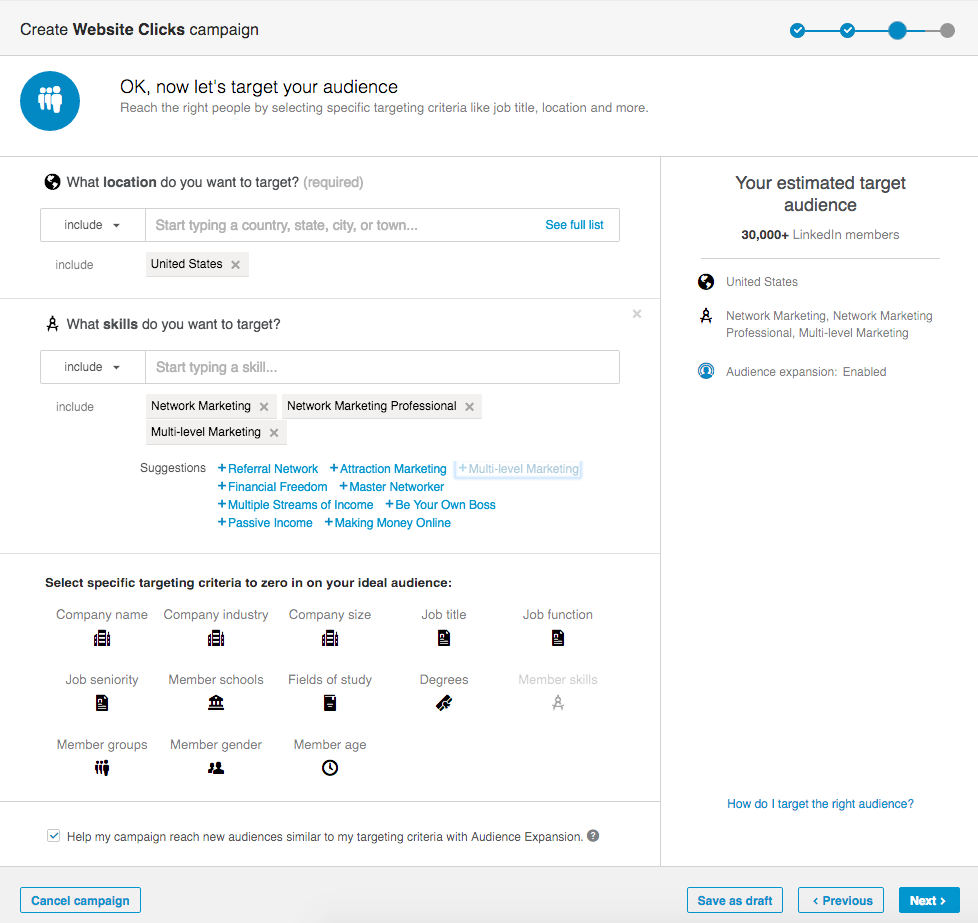Open the Fields of study icon

click(x=330, y=703)
